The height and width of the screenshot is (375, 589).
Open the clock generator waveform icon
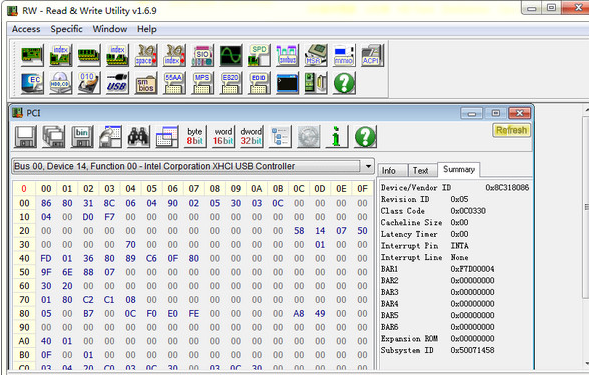click(231, 55)
